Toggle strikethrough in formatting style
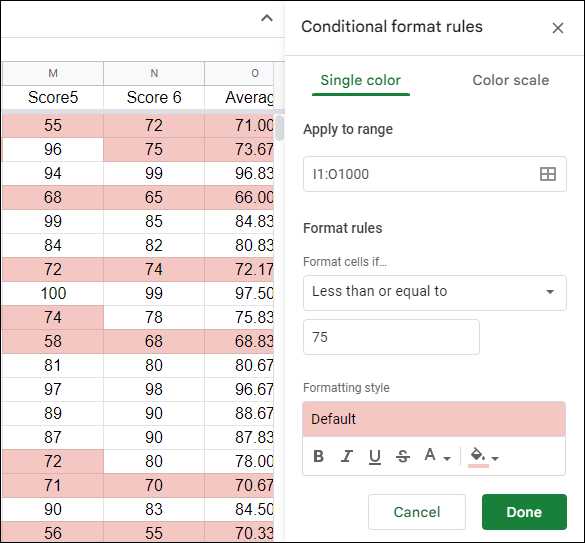Image resolution: width=585 pixels, height=543 pixels. 403,456
